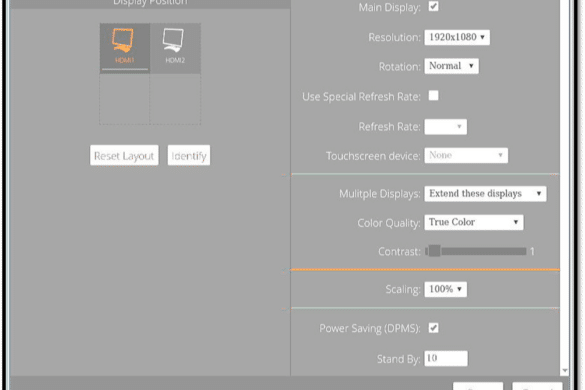The image size is (585, 390).
Task: Click the Touchscreen device label
Action: point(373,156)
